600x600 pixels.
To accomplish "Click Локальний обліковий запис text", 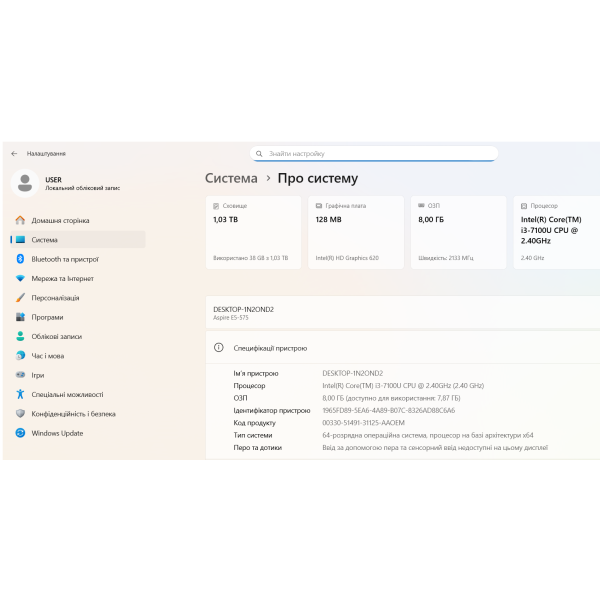I will pos(82,188).
